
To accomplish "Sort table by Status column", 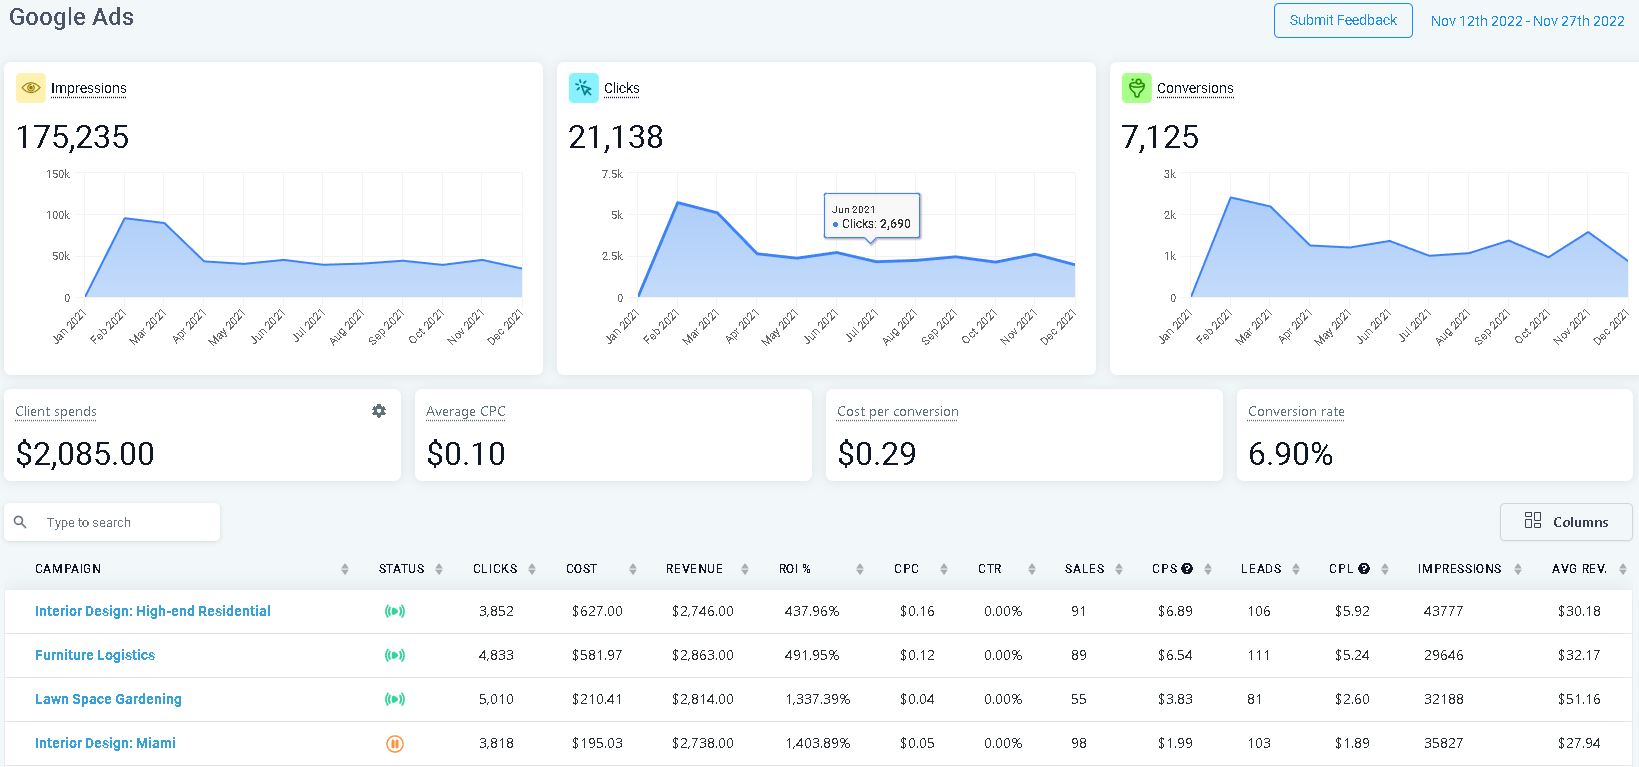I will (439, 569).
